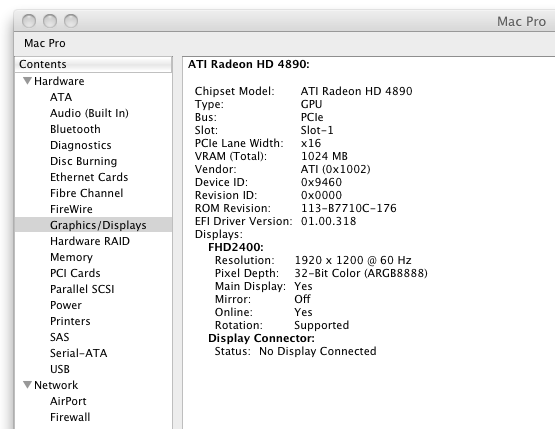555x429 pixels.
Task: Open the Ethernet Cards section
Action: 89,177
